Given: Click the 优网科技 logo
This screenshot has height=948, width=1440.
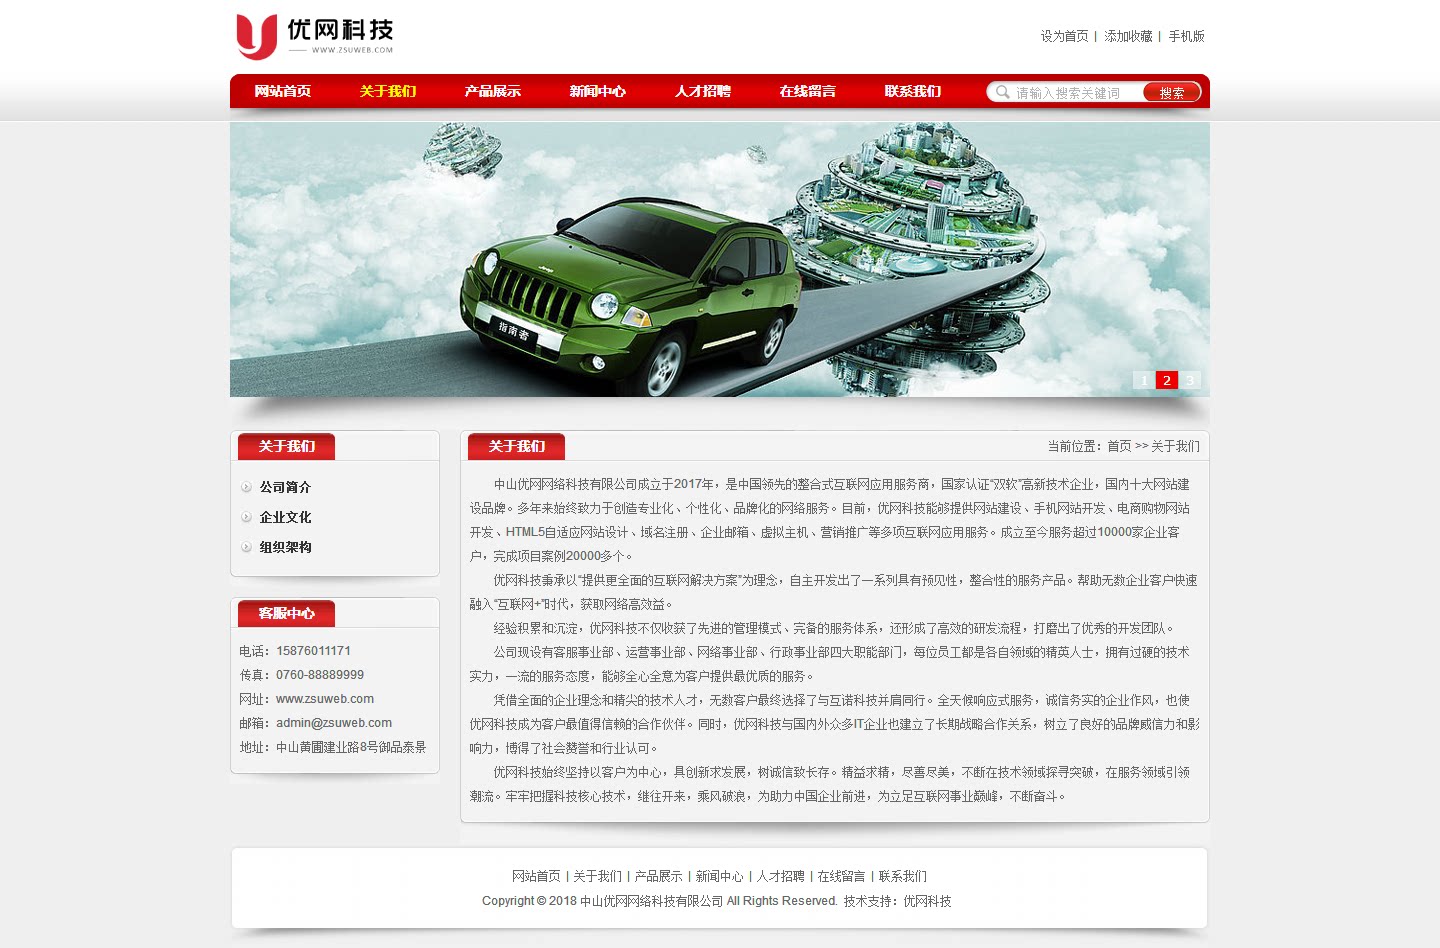Looking at the screenshot, I should tap(315, 36).
